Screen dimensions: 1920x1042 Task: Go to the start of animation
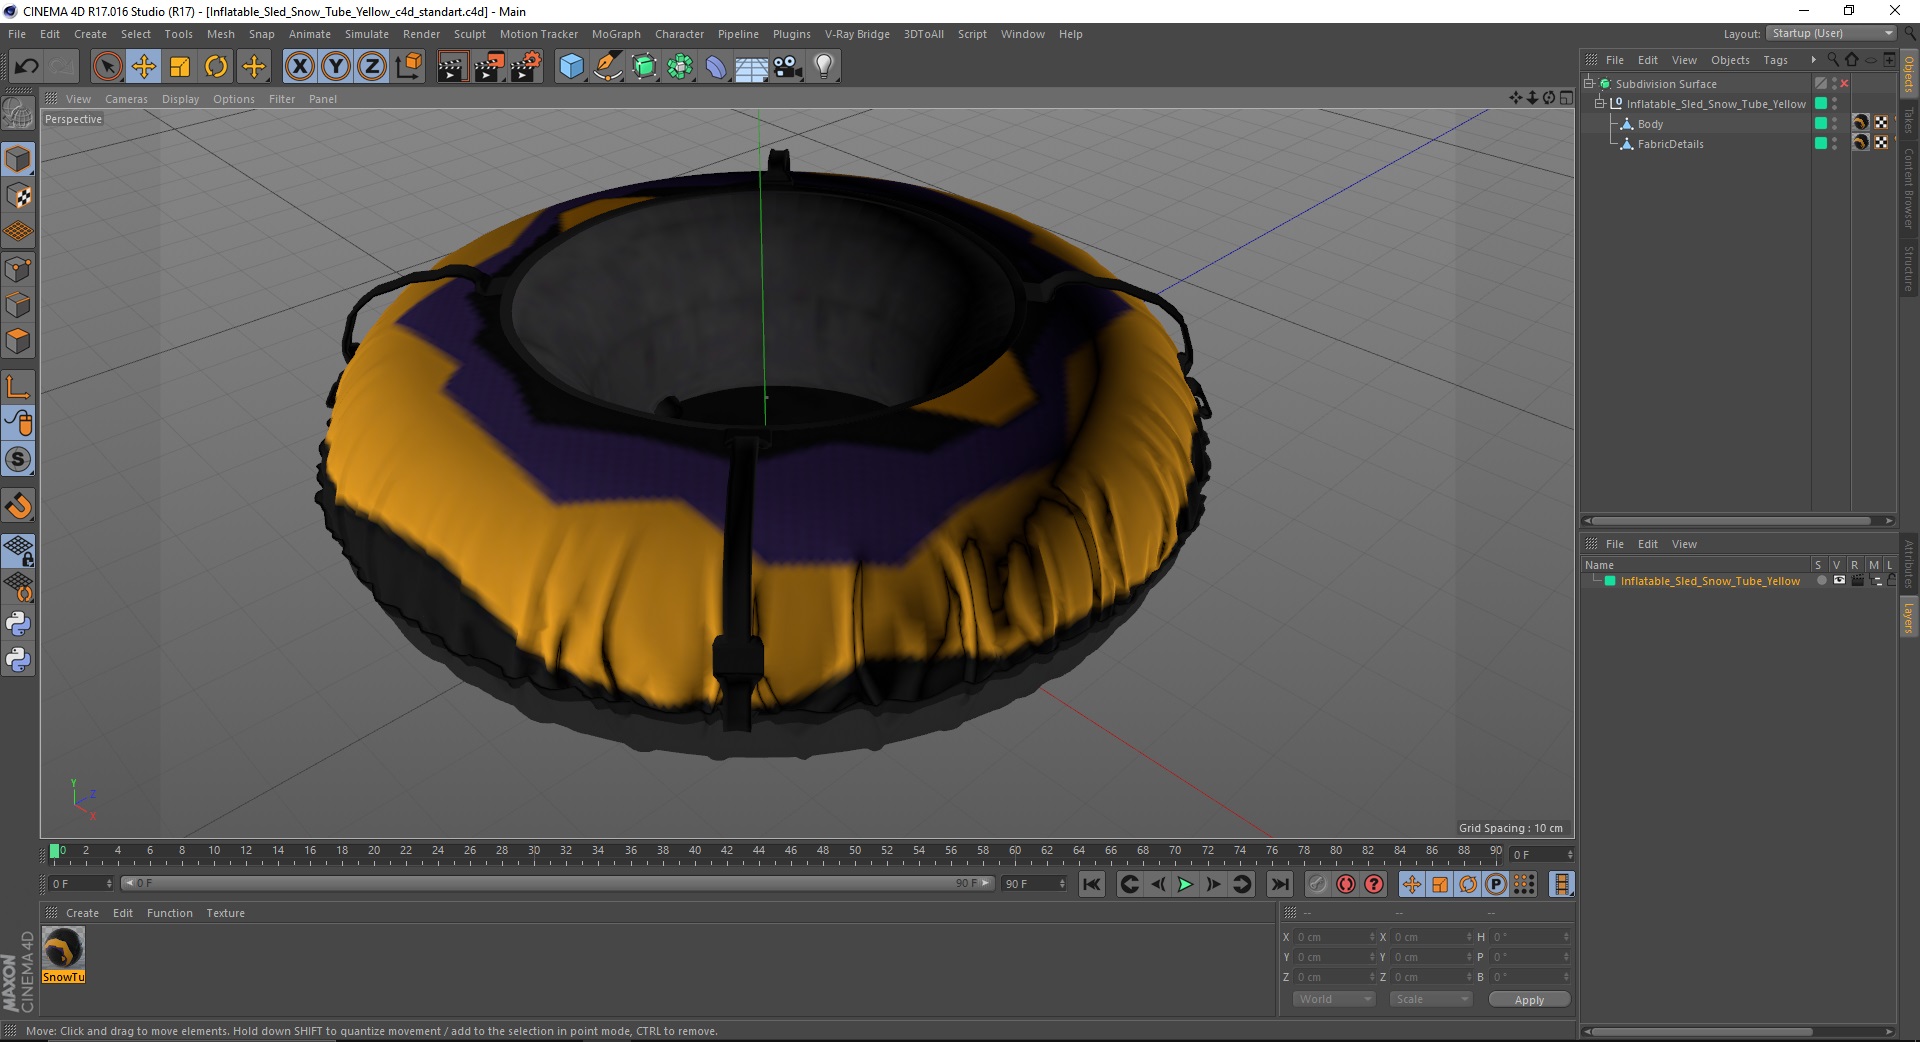click(1091, 884)
